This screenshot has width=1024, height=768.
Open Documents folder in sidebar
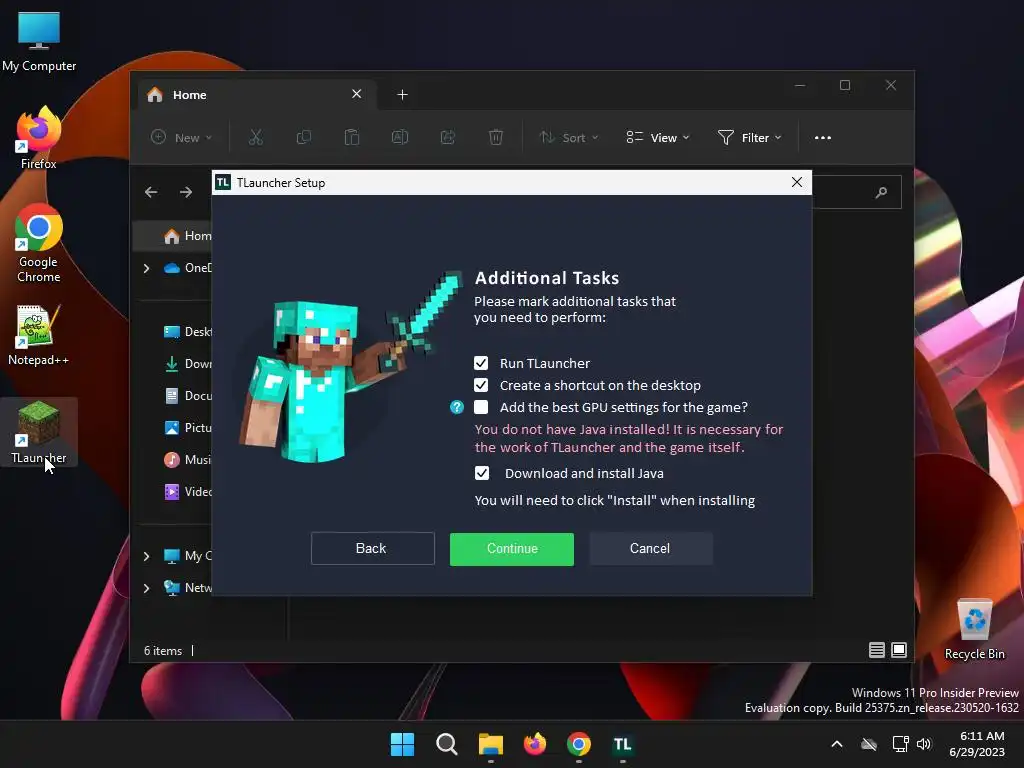coord(187,396)
